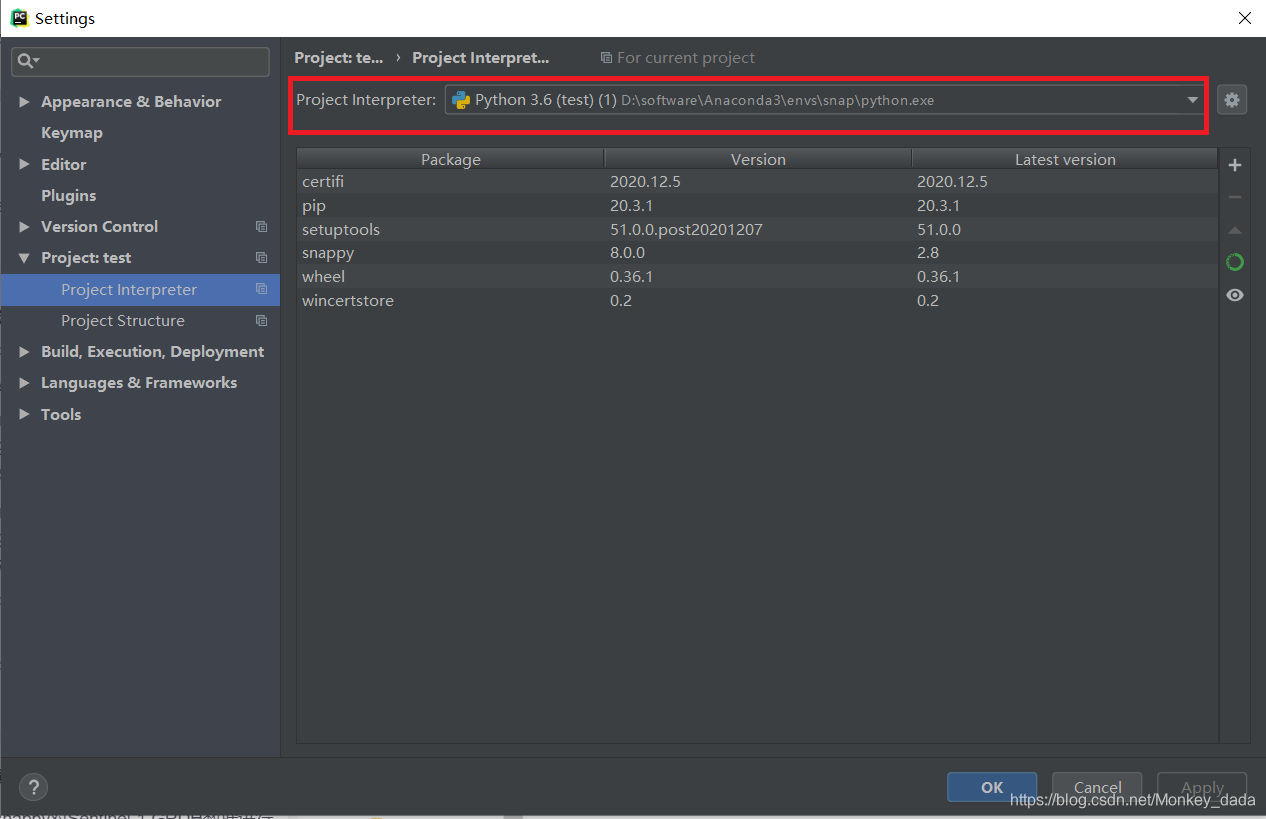The width and height of the screenshot is (1266, 819).
Task: Select the certifi package row
Action: coord(757,182)
